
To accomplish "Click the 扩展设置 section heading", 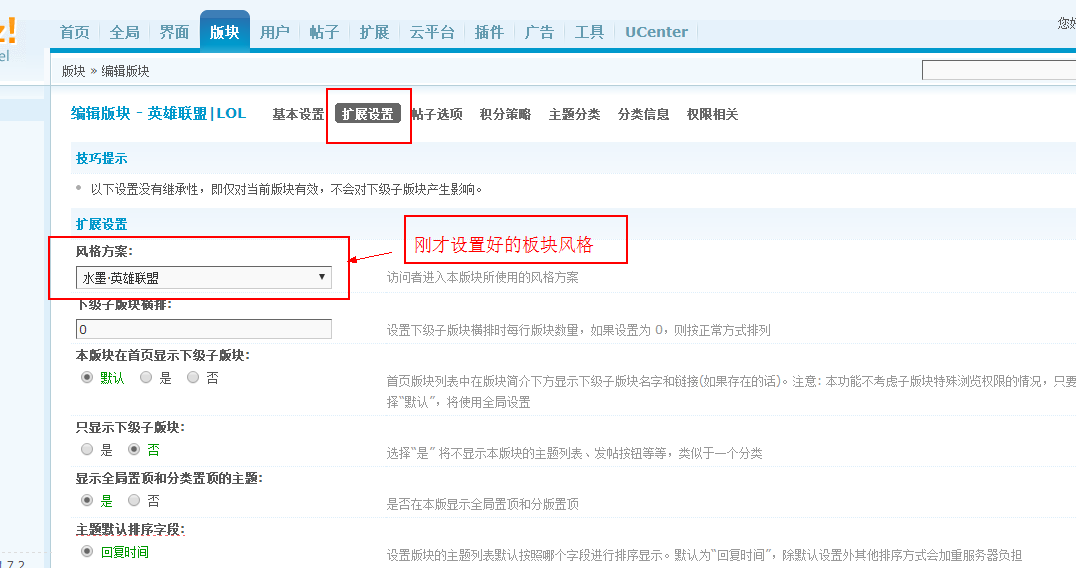I will (102, 224).
